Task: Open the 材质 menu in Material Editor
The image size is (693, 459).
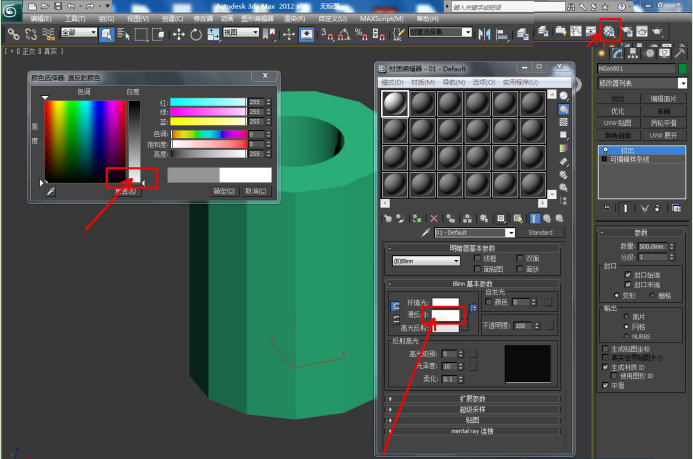Action: click(422, 81)
